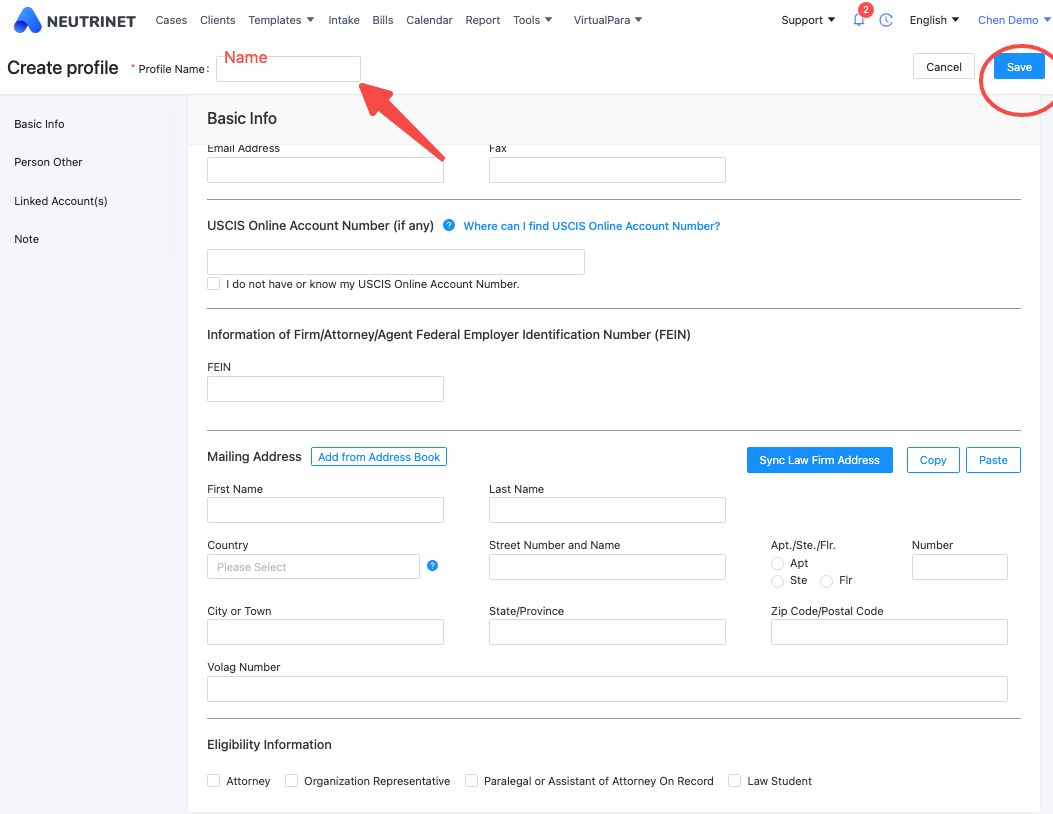This screenshot has width=1053, height=814.
Task: Copy the mailing address
Action: [x=933, y=460]
